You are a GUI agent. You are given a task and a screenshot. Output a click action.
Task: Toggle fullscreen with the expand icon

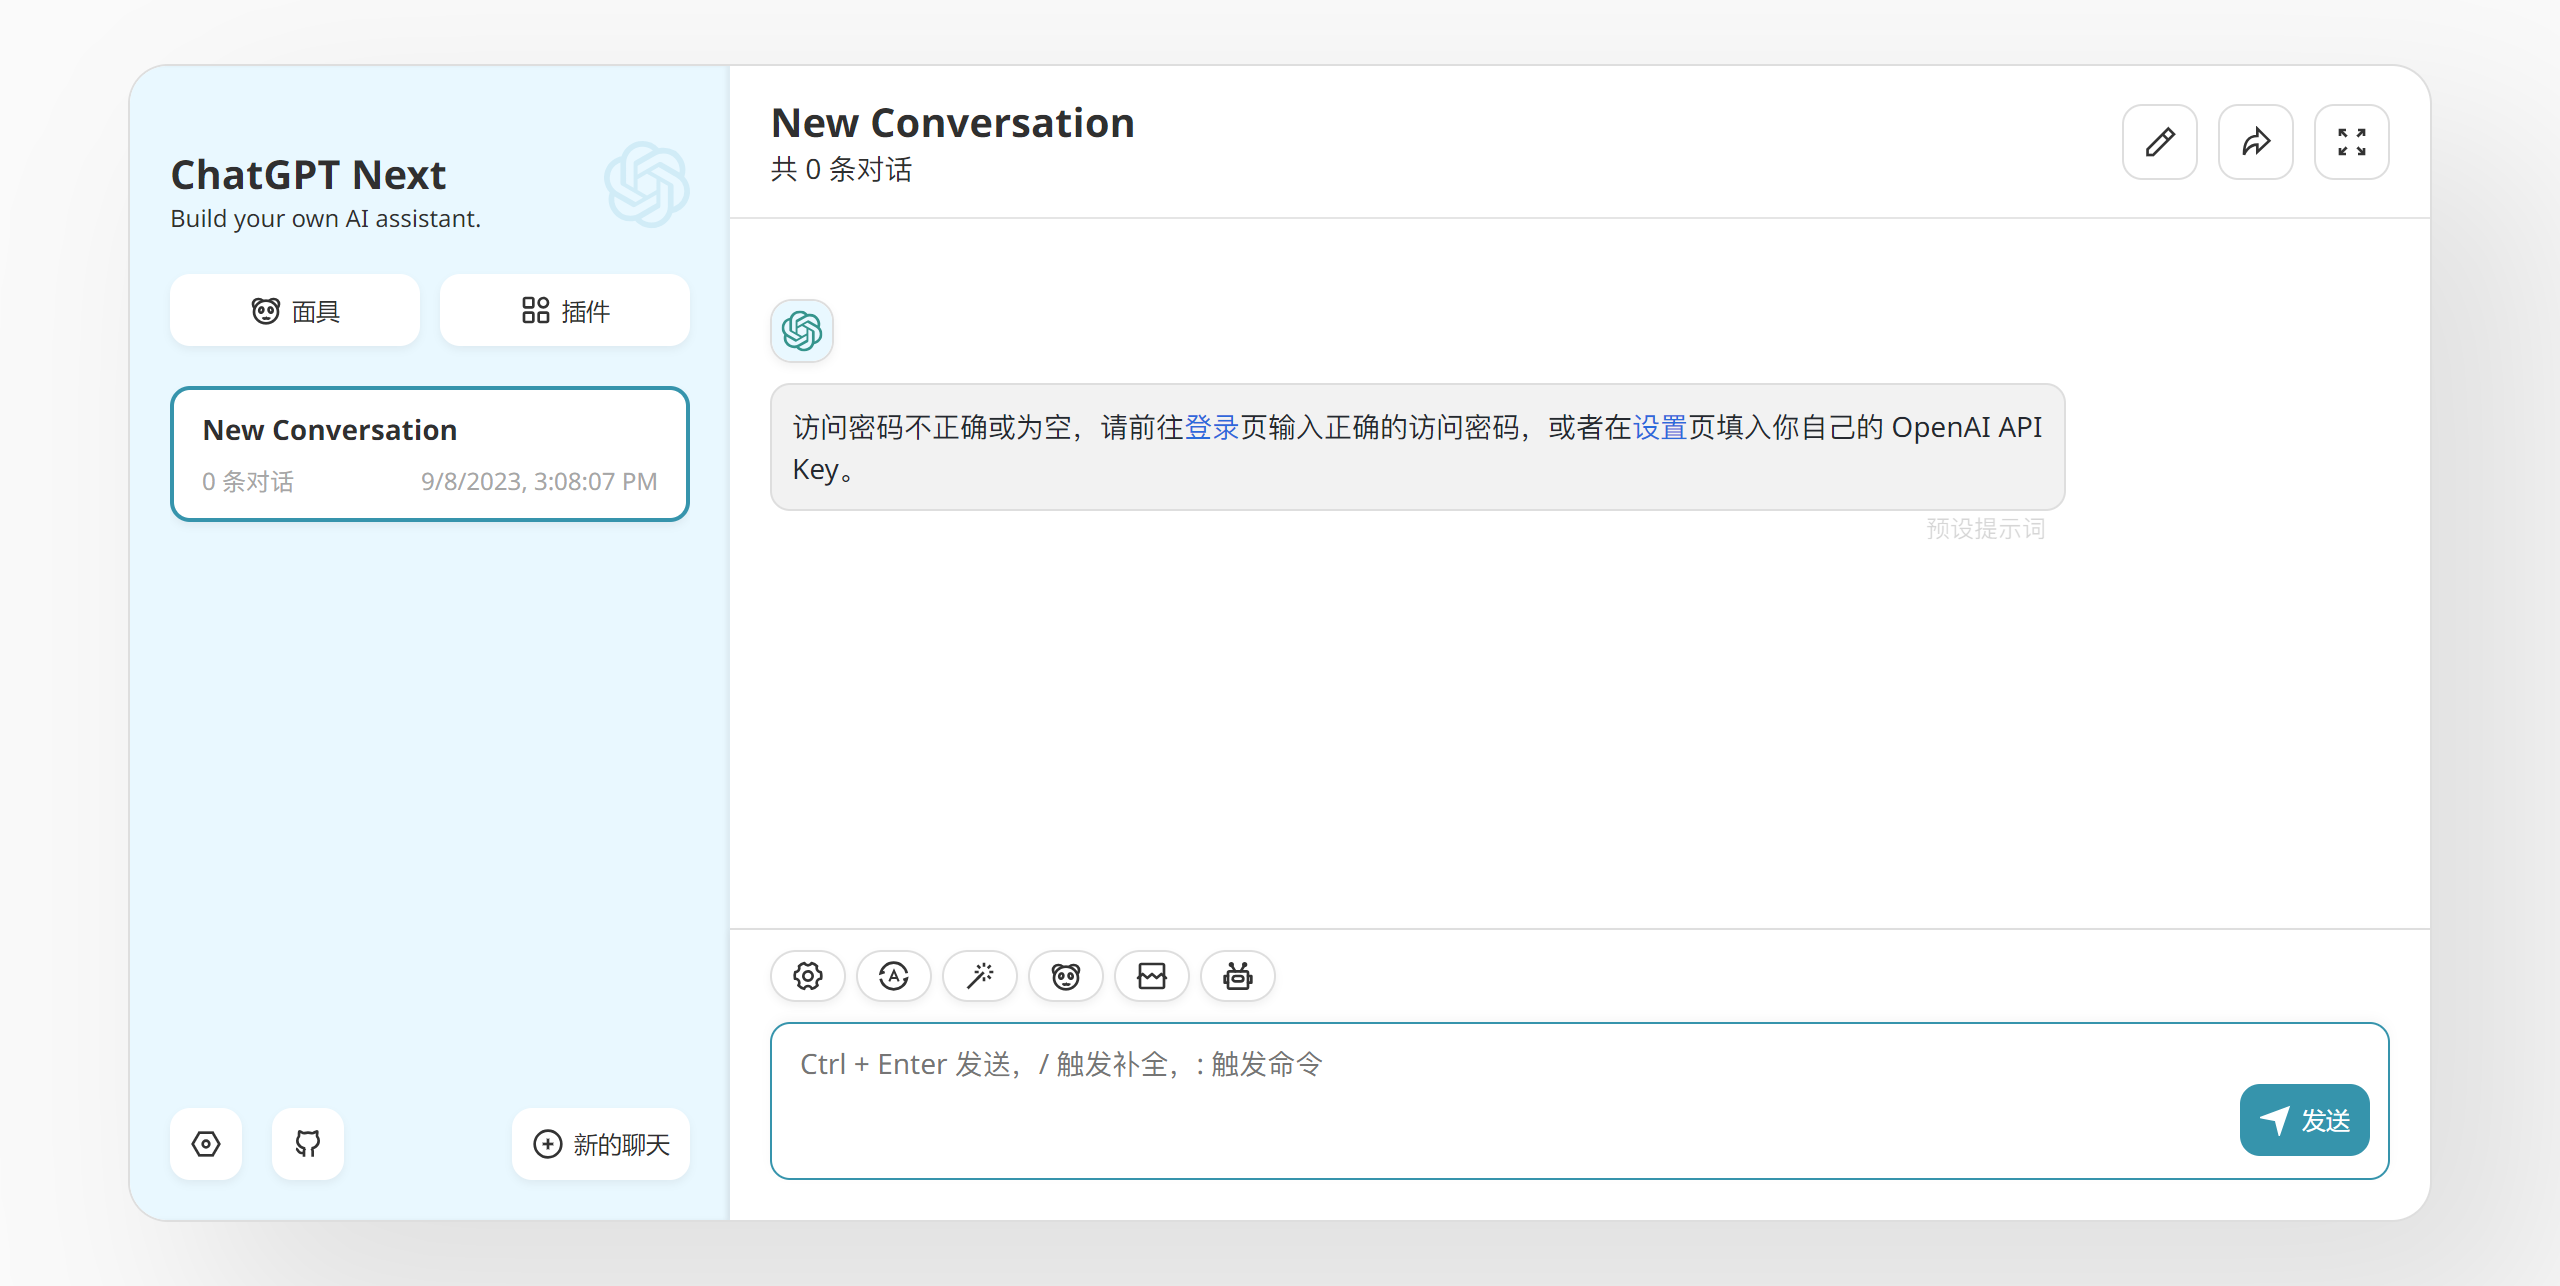point(2352,142)
